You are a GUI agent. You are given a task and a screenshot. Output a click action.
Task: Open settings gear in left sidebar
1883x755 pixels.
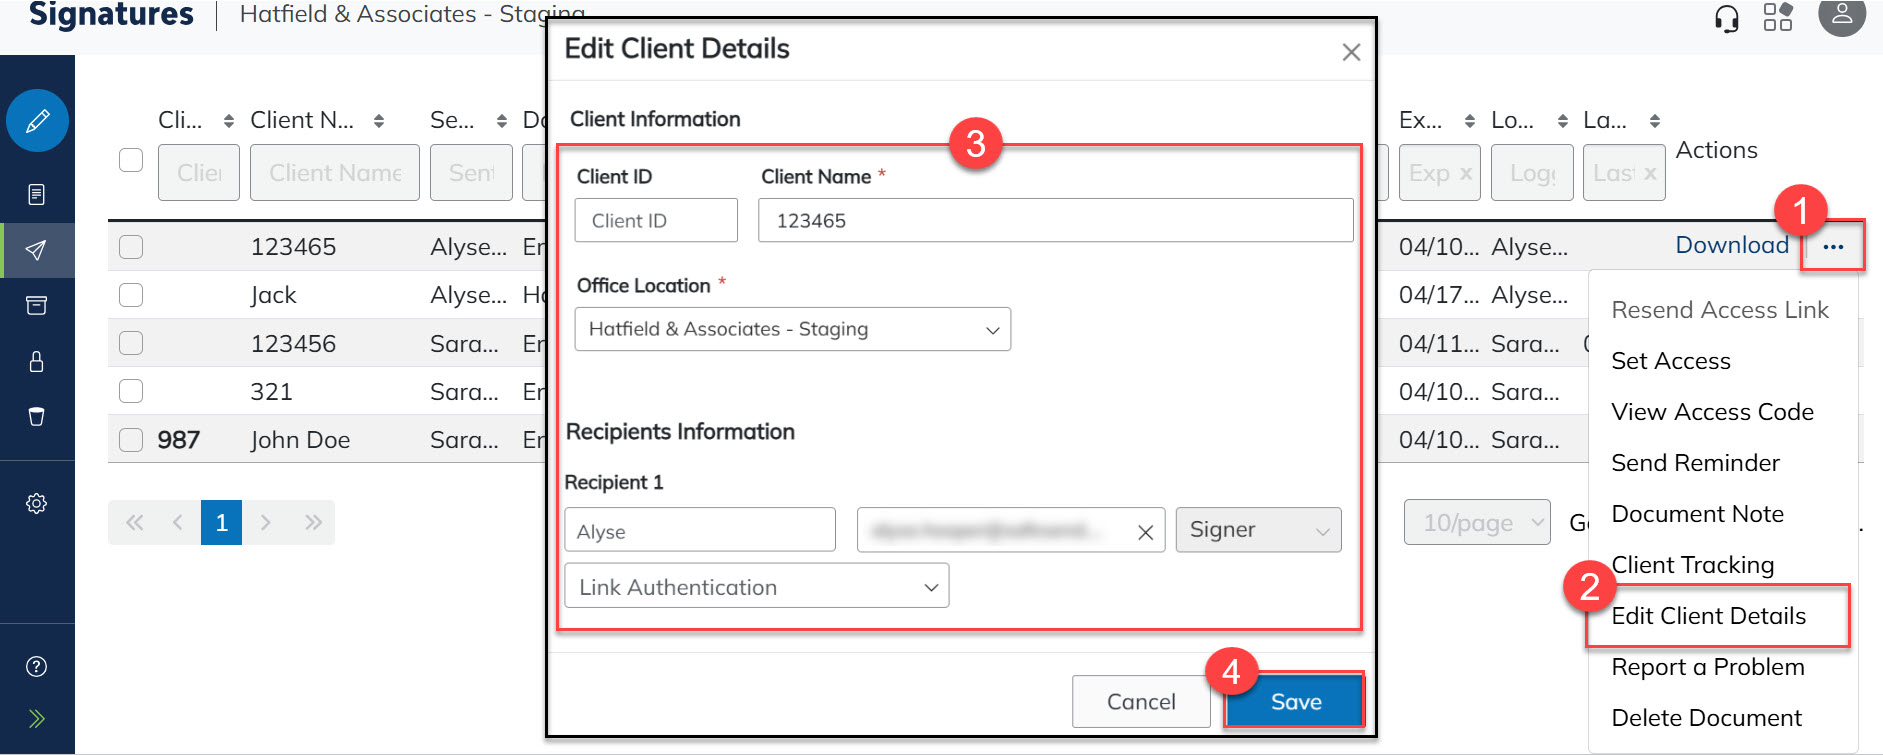pyautogui.click(x=36, y=503)
